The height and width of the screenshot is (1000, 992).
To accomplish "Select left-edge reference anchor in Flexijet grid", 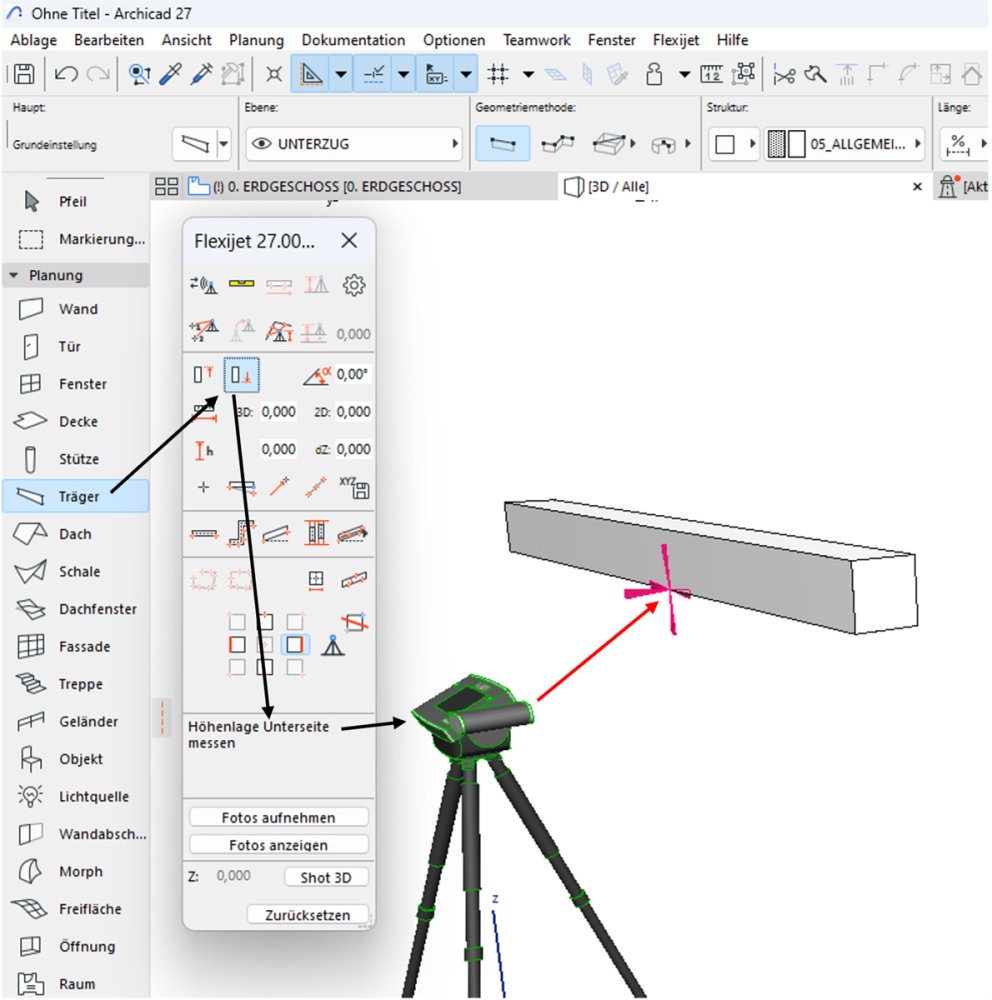I will click(237, 645).
